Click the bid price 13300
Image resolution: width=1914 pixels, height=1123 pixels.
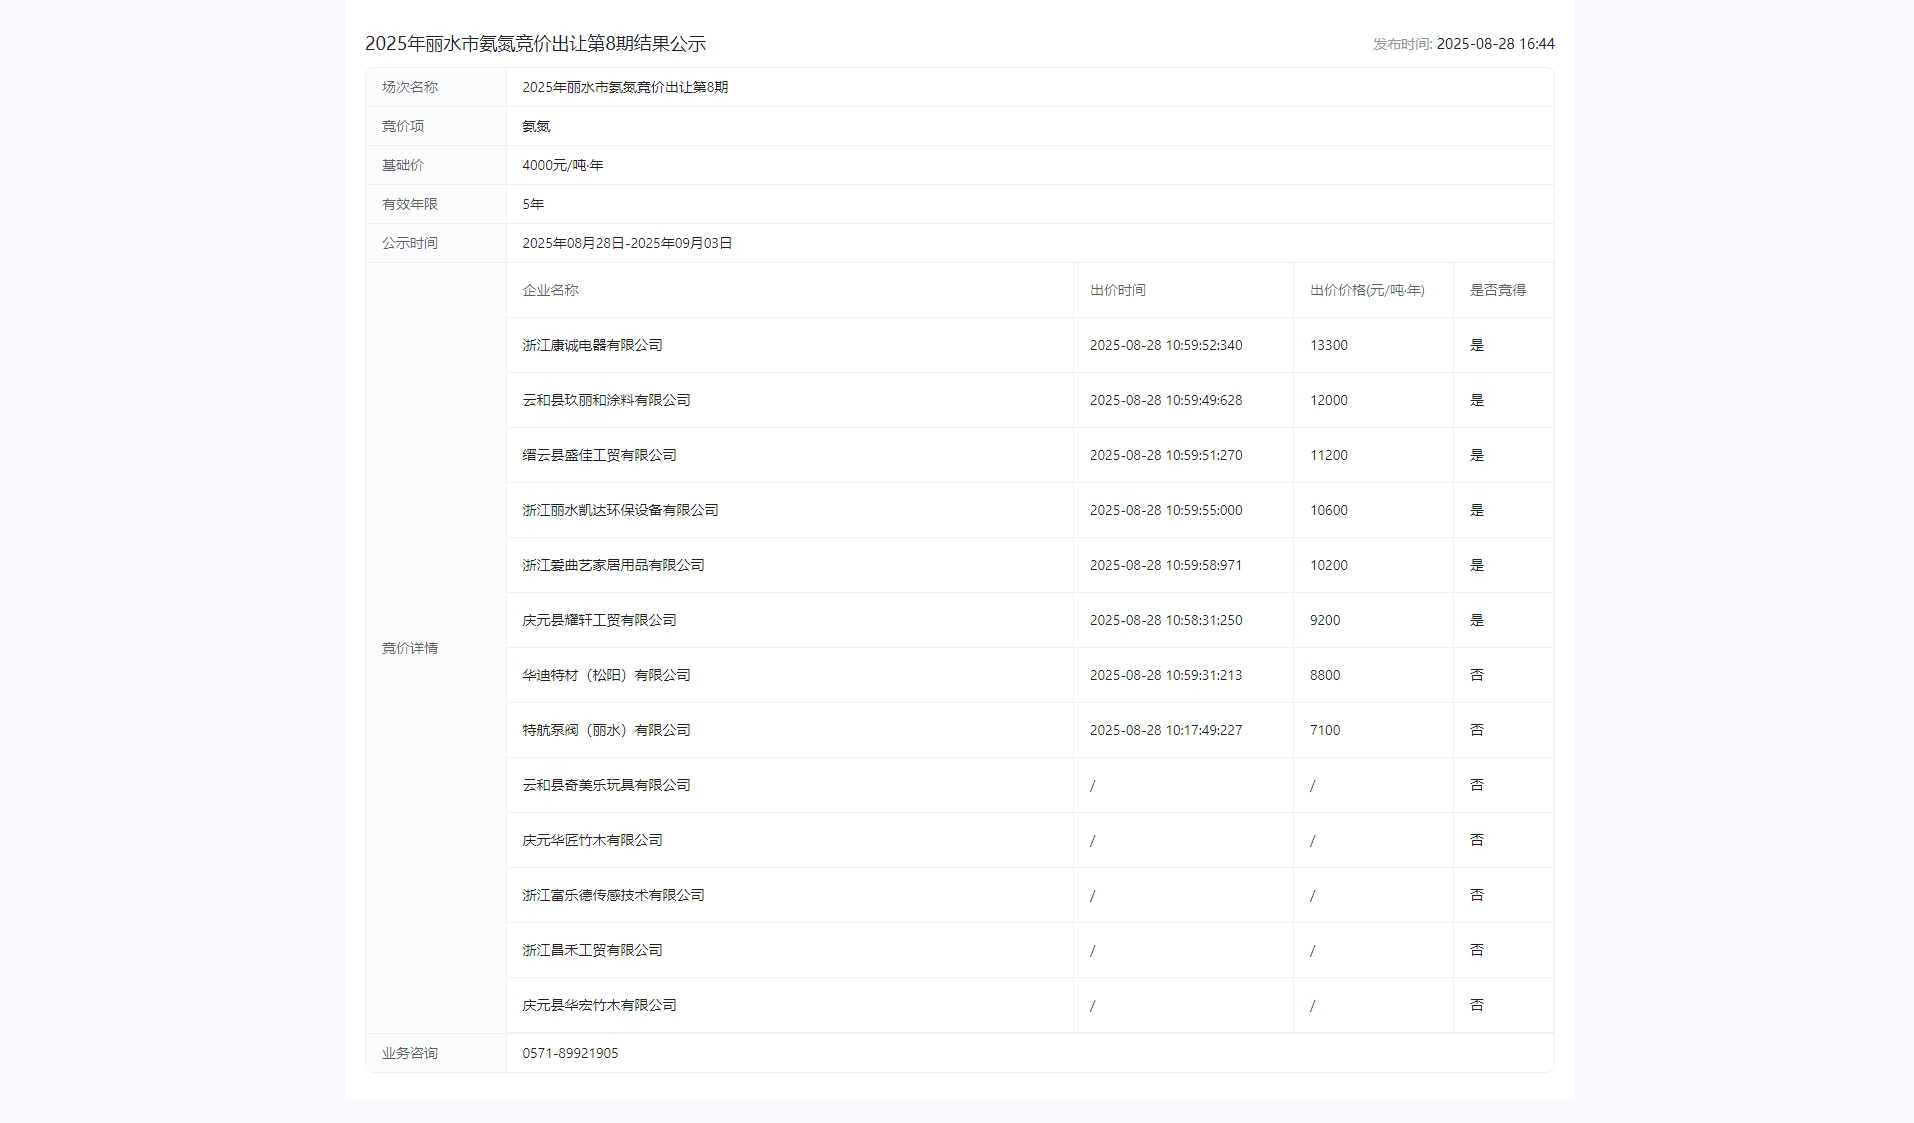(x=1328, y=345)
